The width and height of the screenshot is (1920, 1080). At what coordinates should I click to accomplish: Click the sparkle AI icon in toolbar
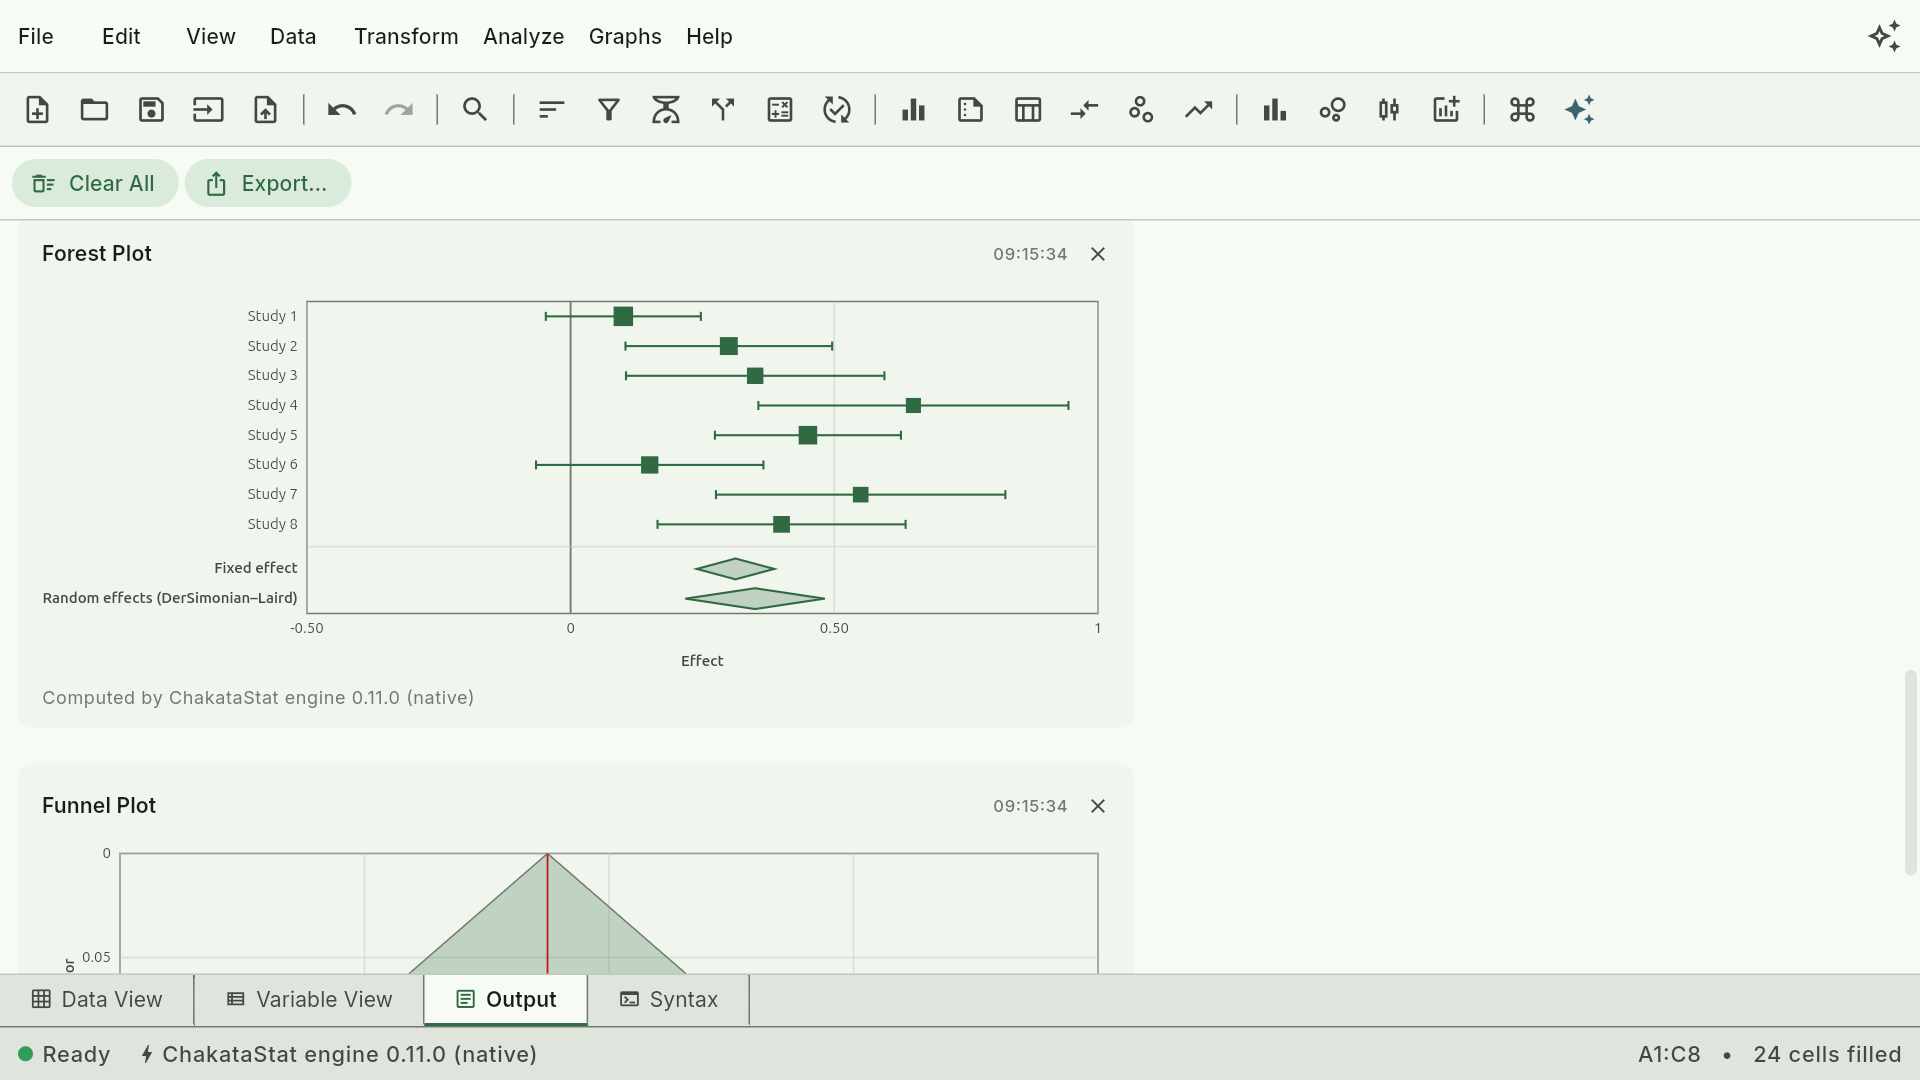[1579, 110]
